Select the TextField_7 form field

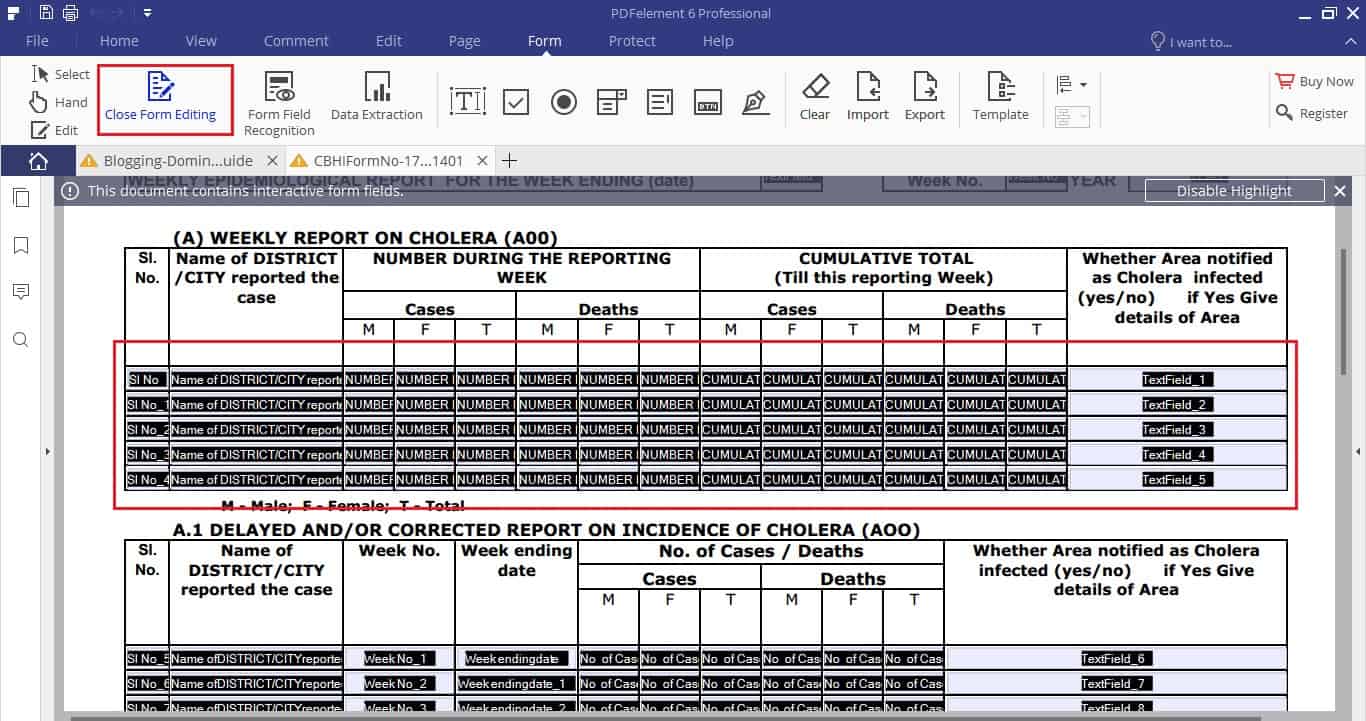pyautogui.click(x=1116, y=684)
